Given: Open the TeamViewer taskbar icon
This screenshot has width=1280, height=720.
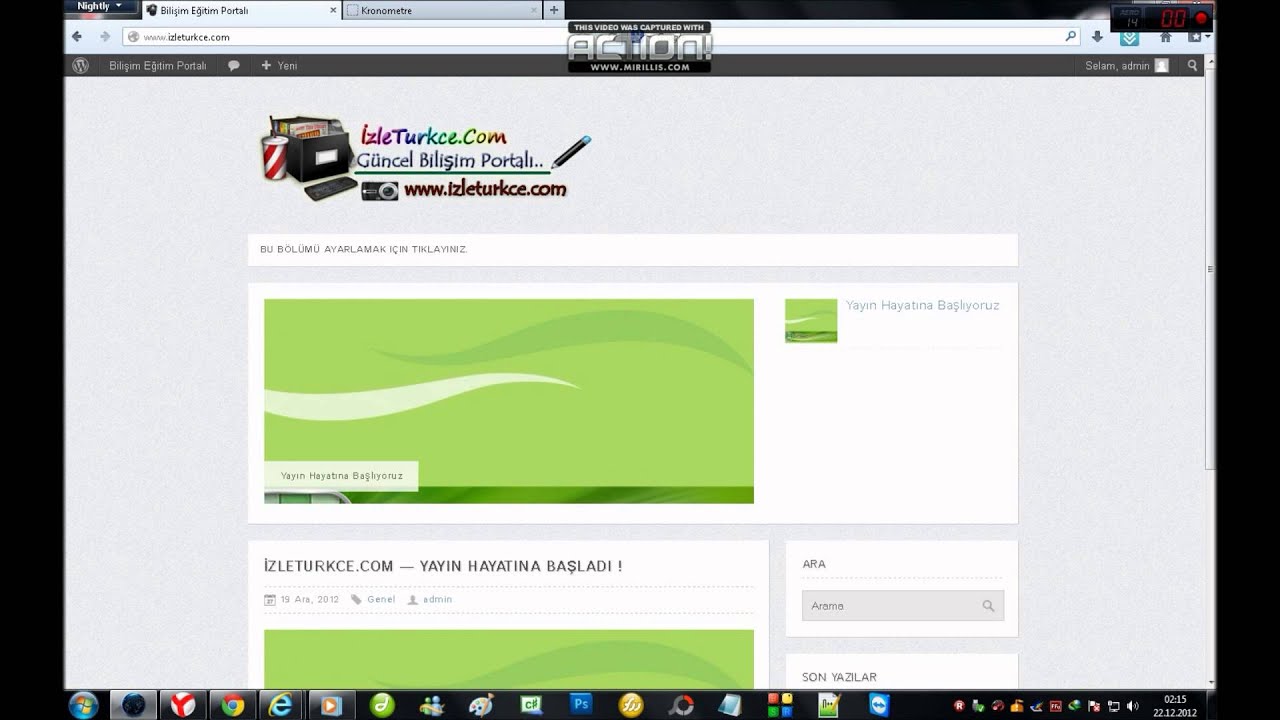Looking at the screenshot, I should click(878, 705).
